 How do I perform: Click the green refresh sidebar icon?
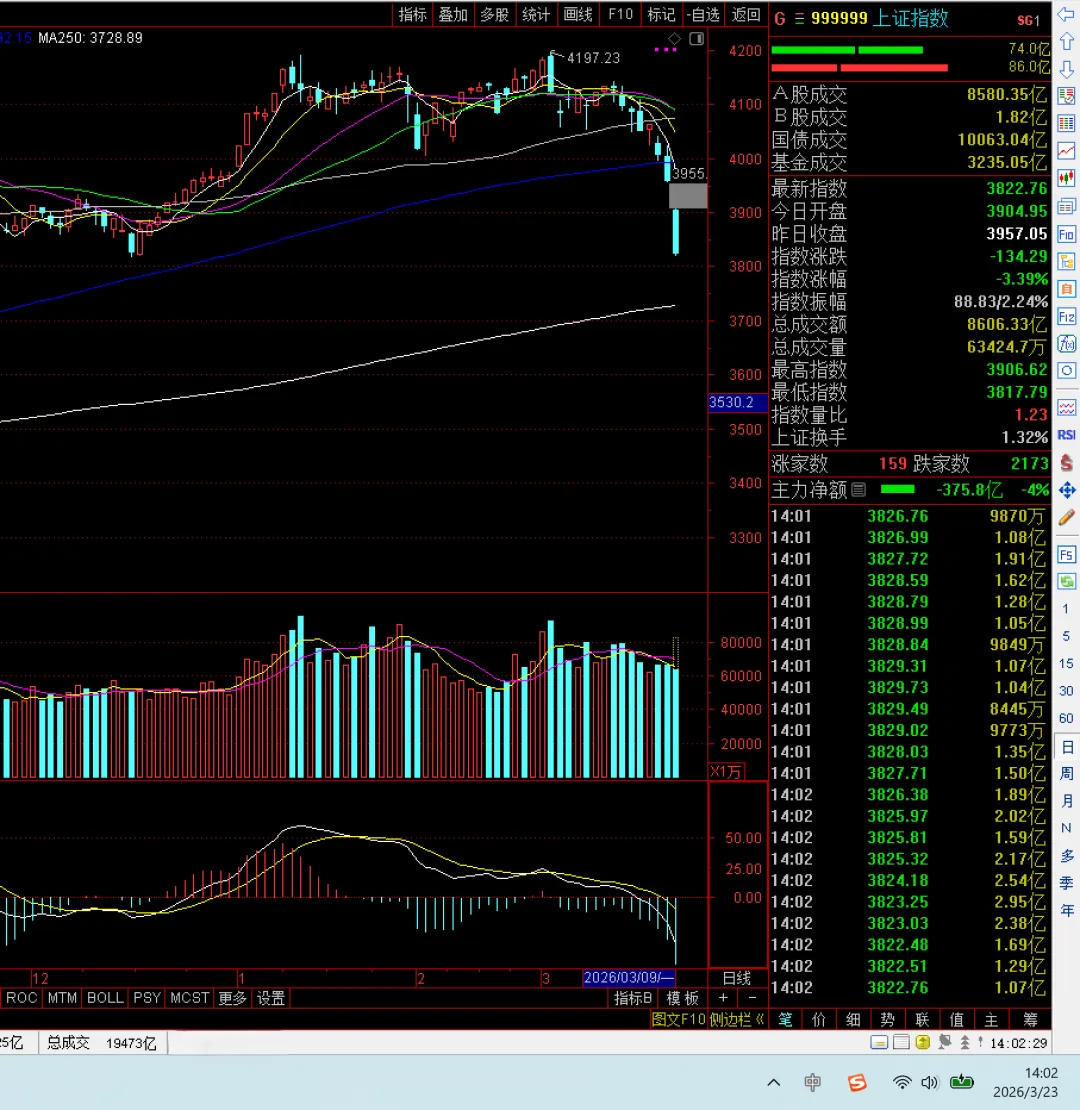pos(1066,582)
